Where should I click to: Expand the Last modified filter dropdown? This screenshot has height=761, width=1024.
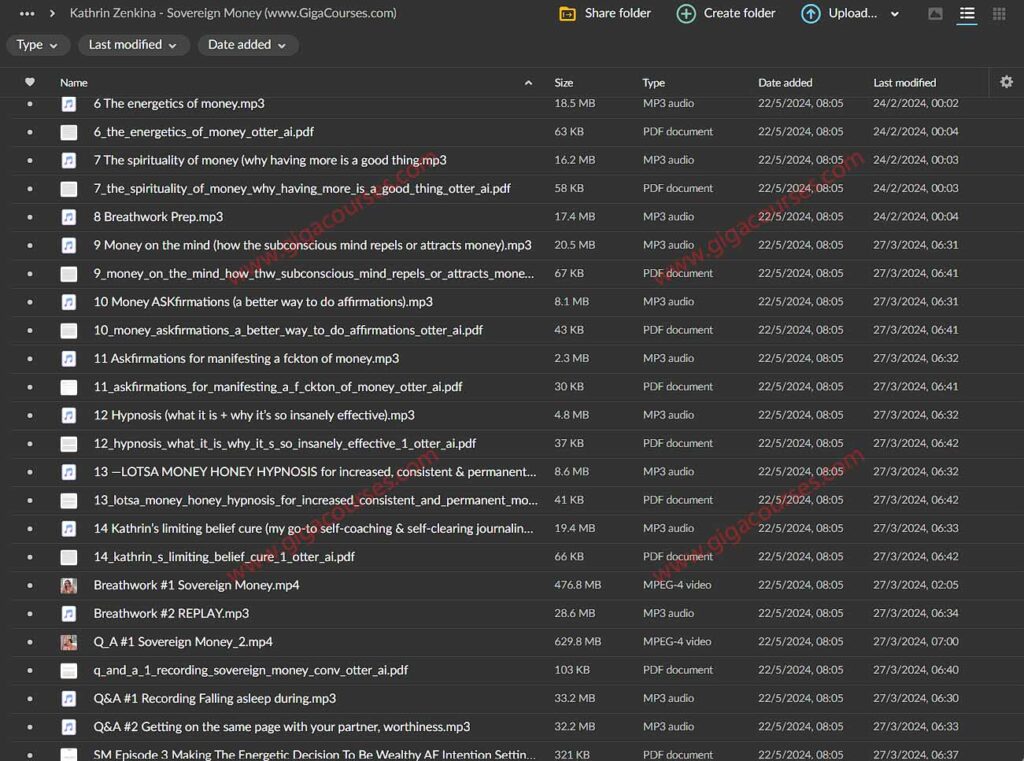click(x=132, y=45)
